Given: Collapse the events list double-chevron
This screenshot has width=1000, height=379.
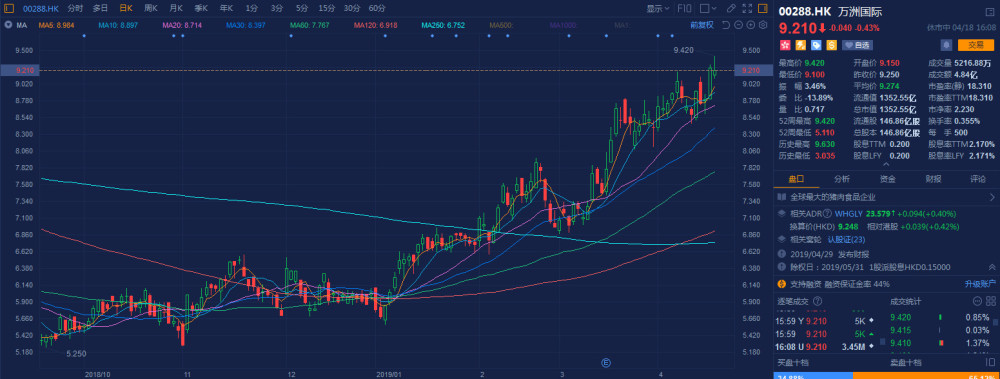Looking at the screenshot, I should pos(992,267).
